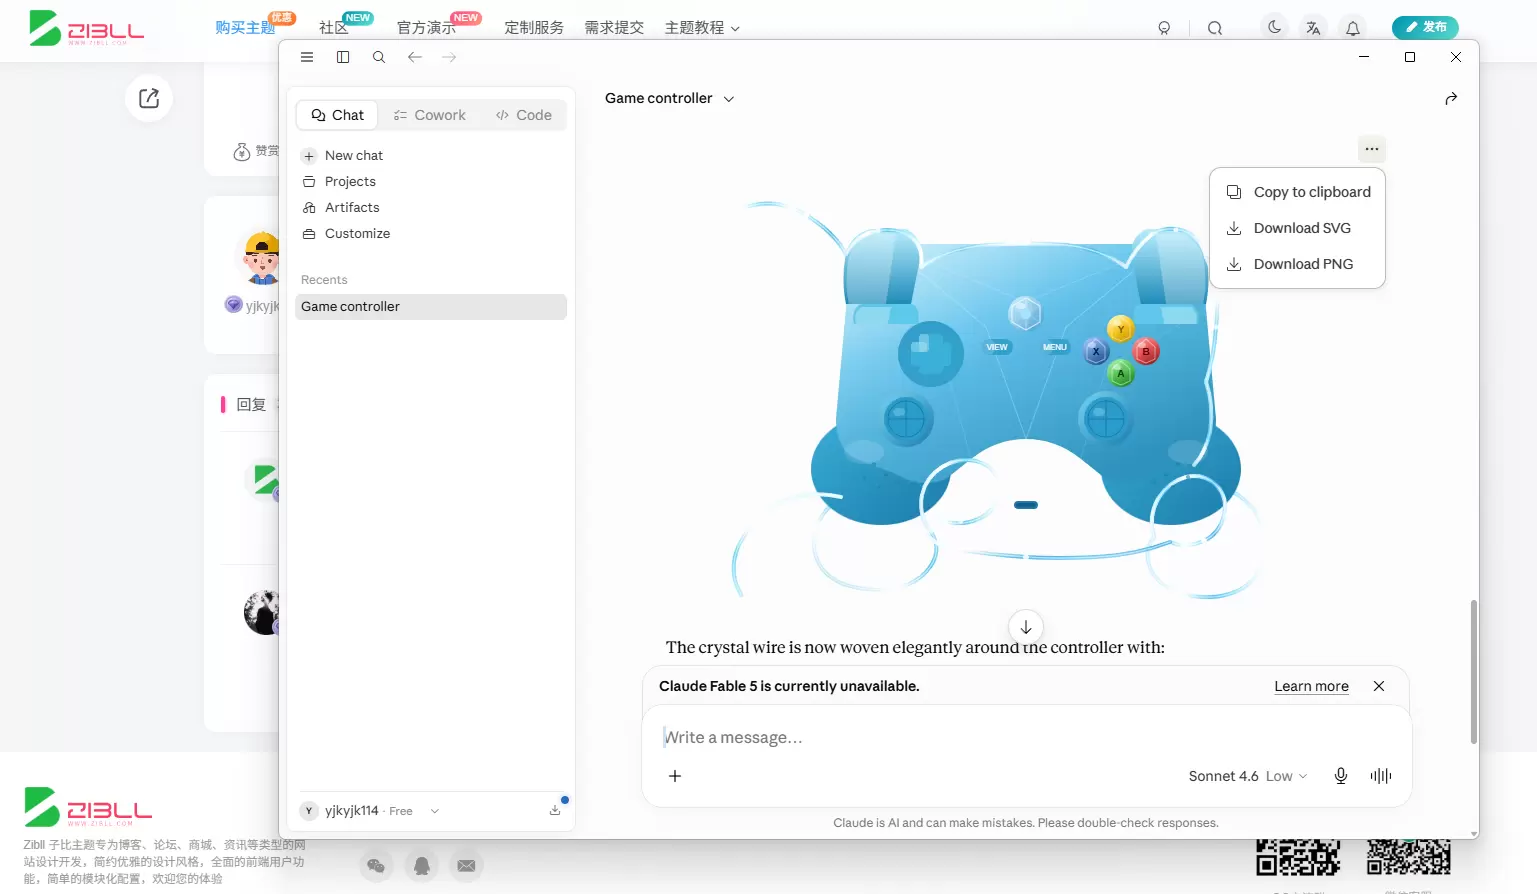The width and height of the screenshot is (1537, 894).
Task: Click the plus attachment icon
Action: [x=675, y=776]
